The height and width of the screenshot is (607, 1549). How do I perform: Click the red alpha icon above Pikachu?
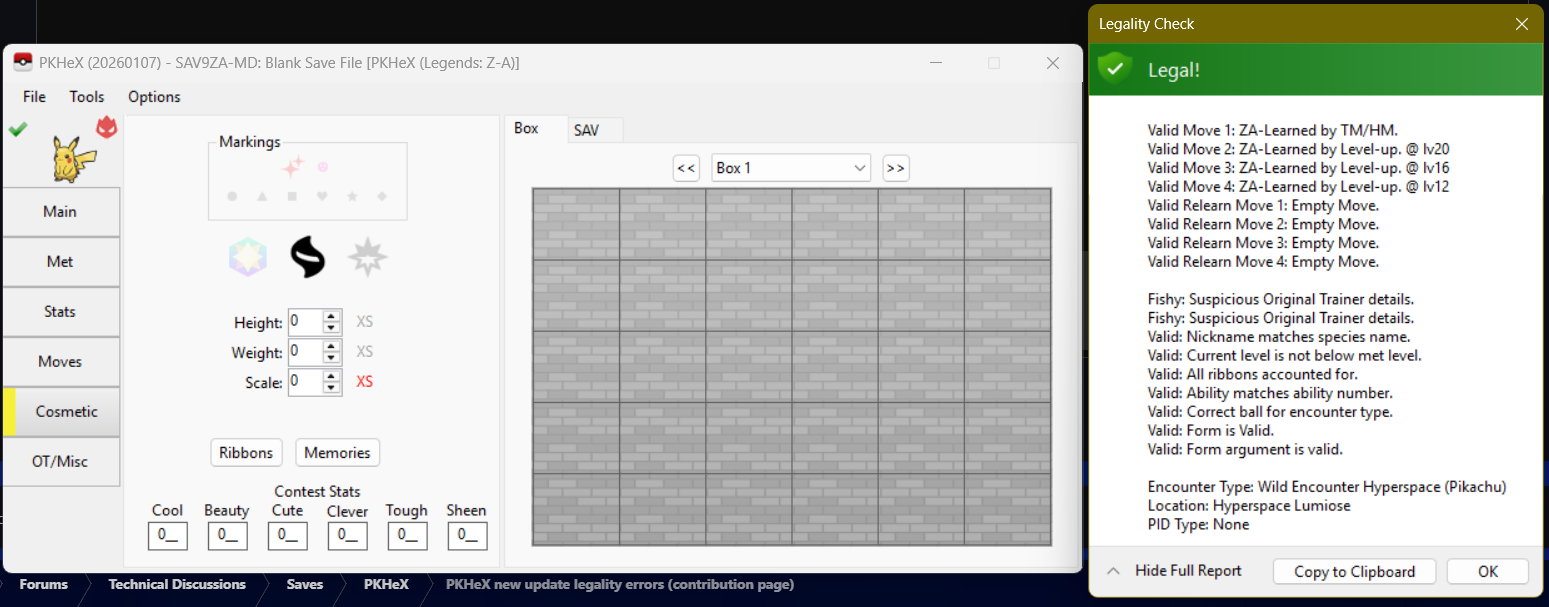click(106, 127)
